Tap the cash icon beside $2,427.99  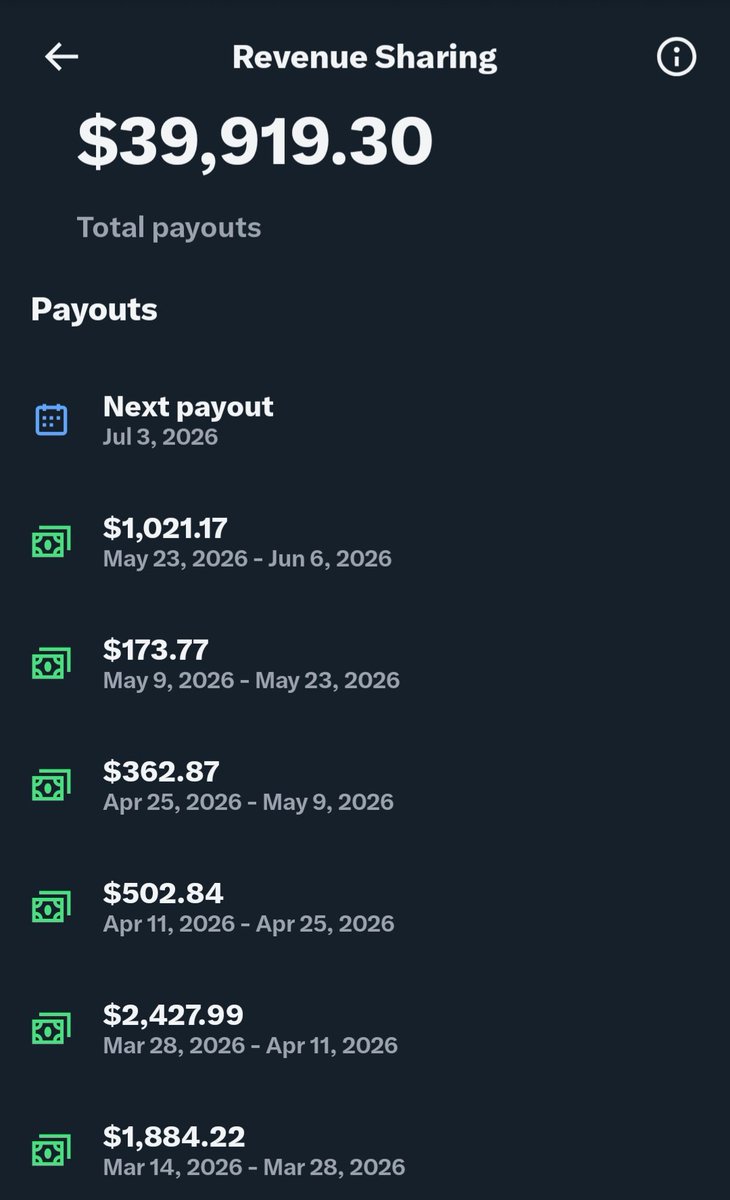(51, 1029)
